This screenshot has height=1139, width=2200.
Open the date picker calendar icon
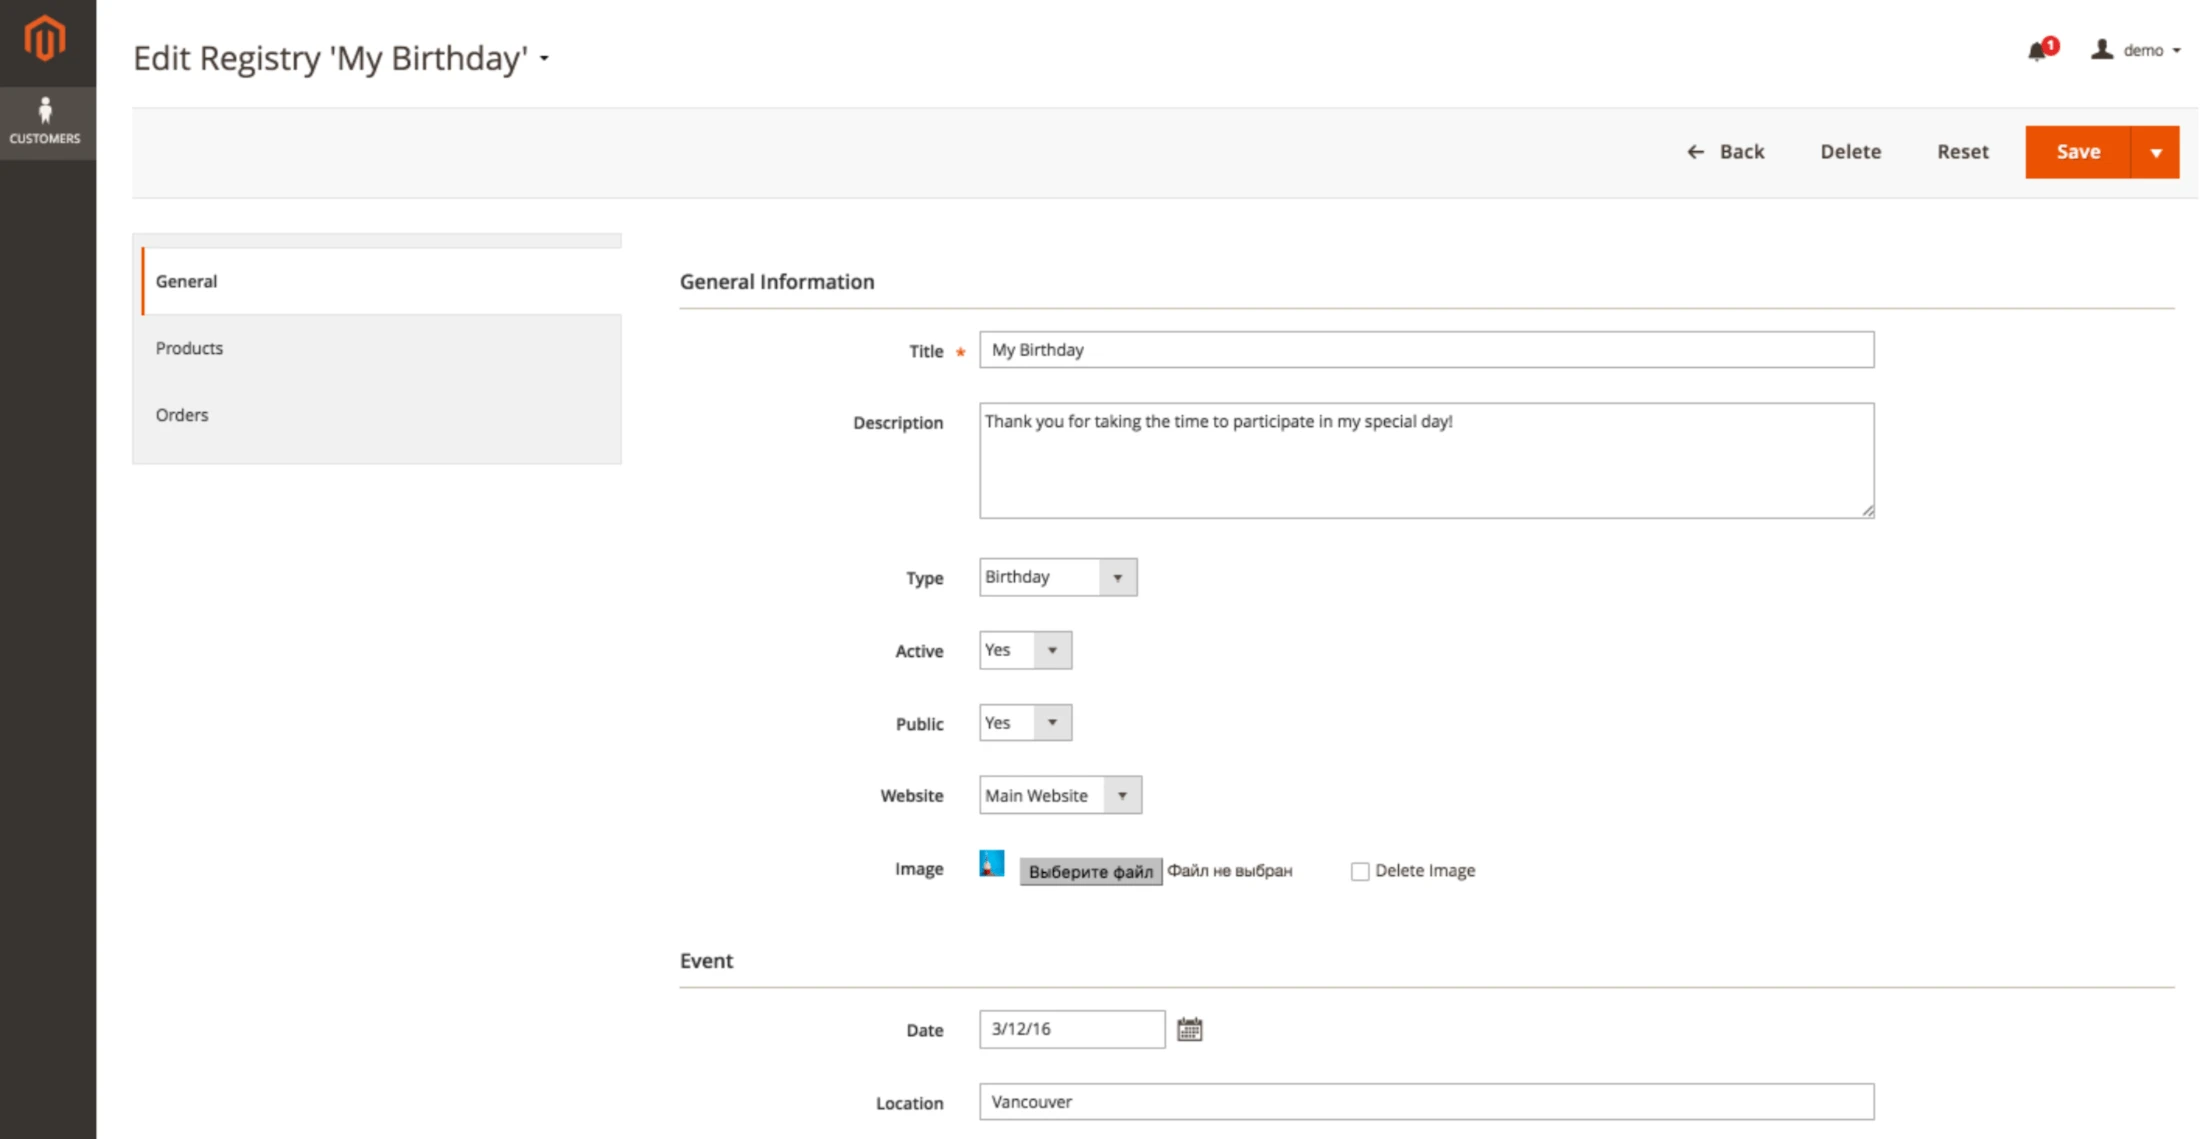1189,1029
